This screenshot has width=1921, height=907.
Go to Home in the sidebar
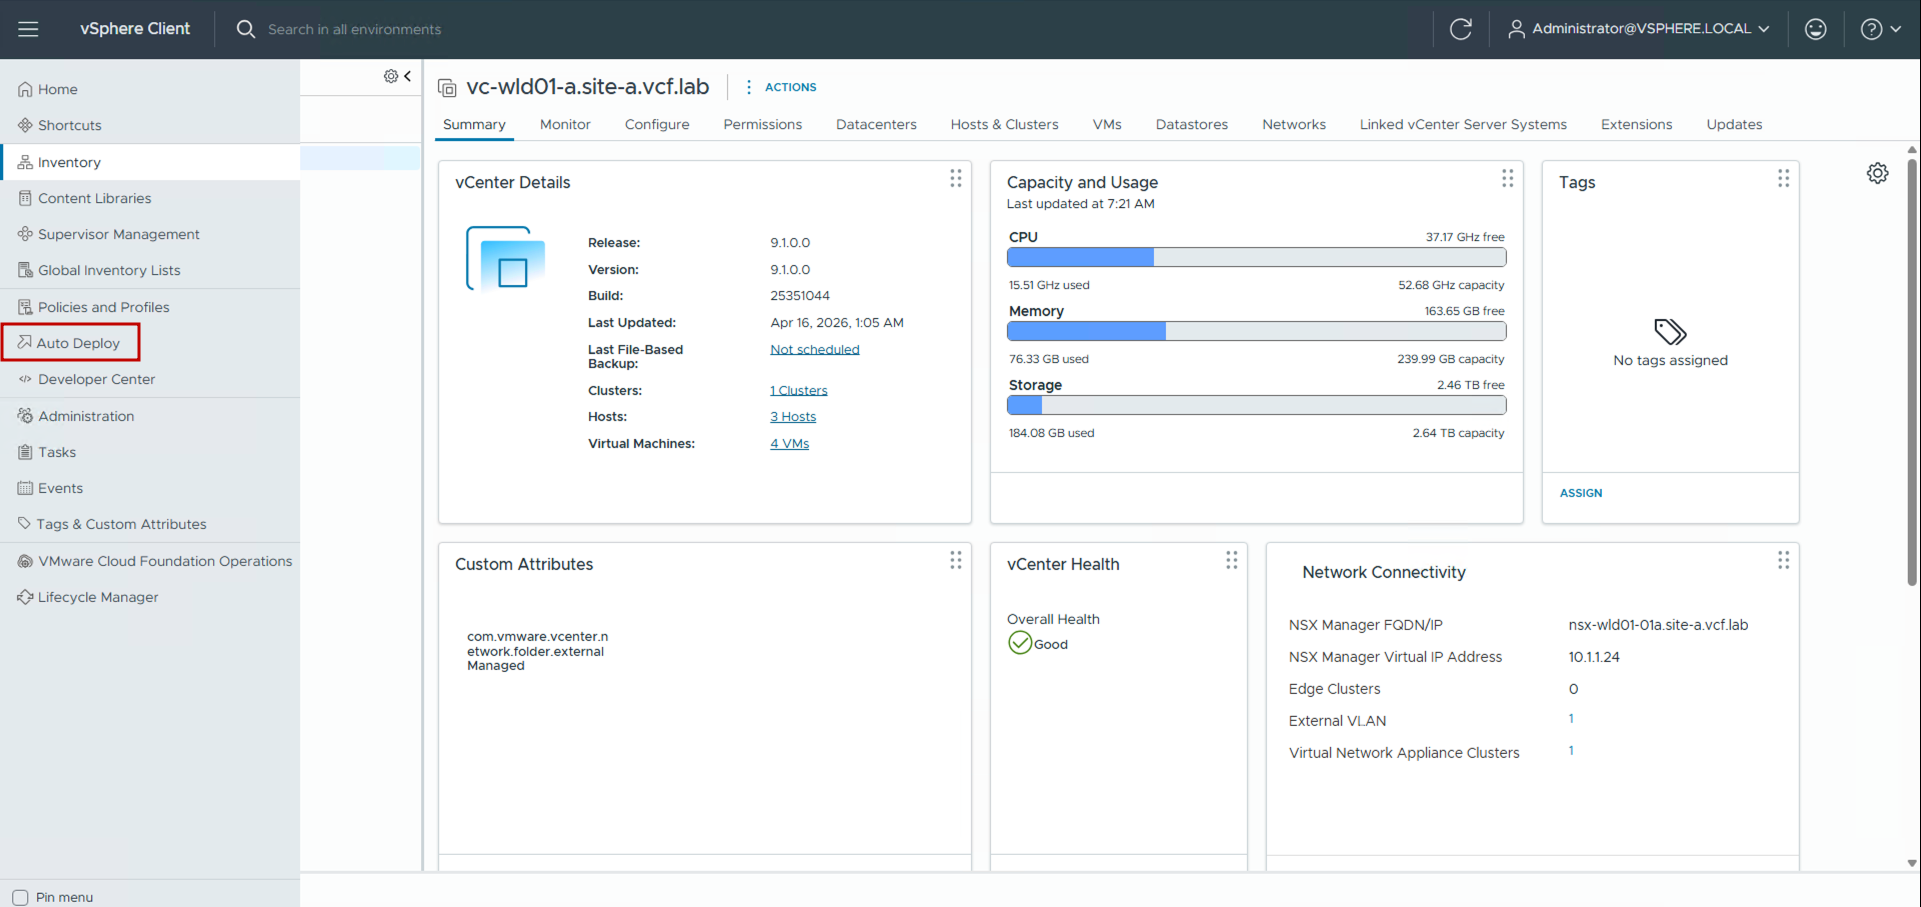coord(150,89)
